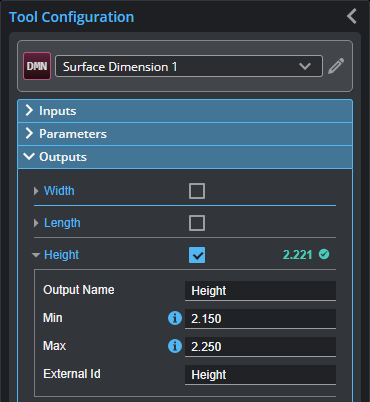Open the Surface Dimension 1 dropdown
Screen dimensions: 370x402
(x=189, y=66)
